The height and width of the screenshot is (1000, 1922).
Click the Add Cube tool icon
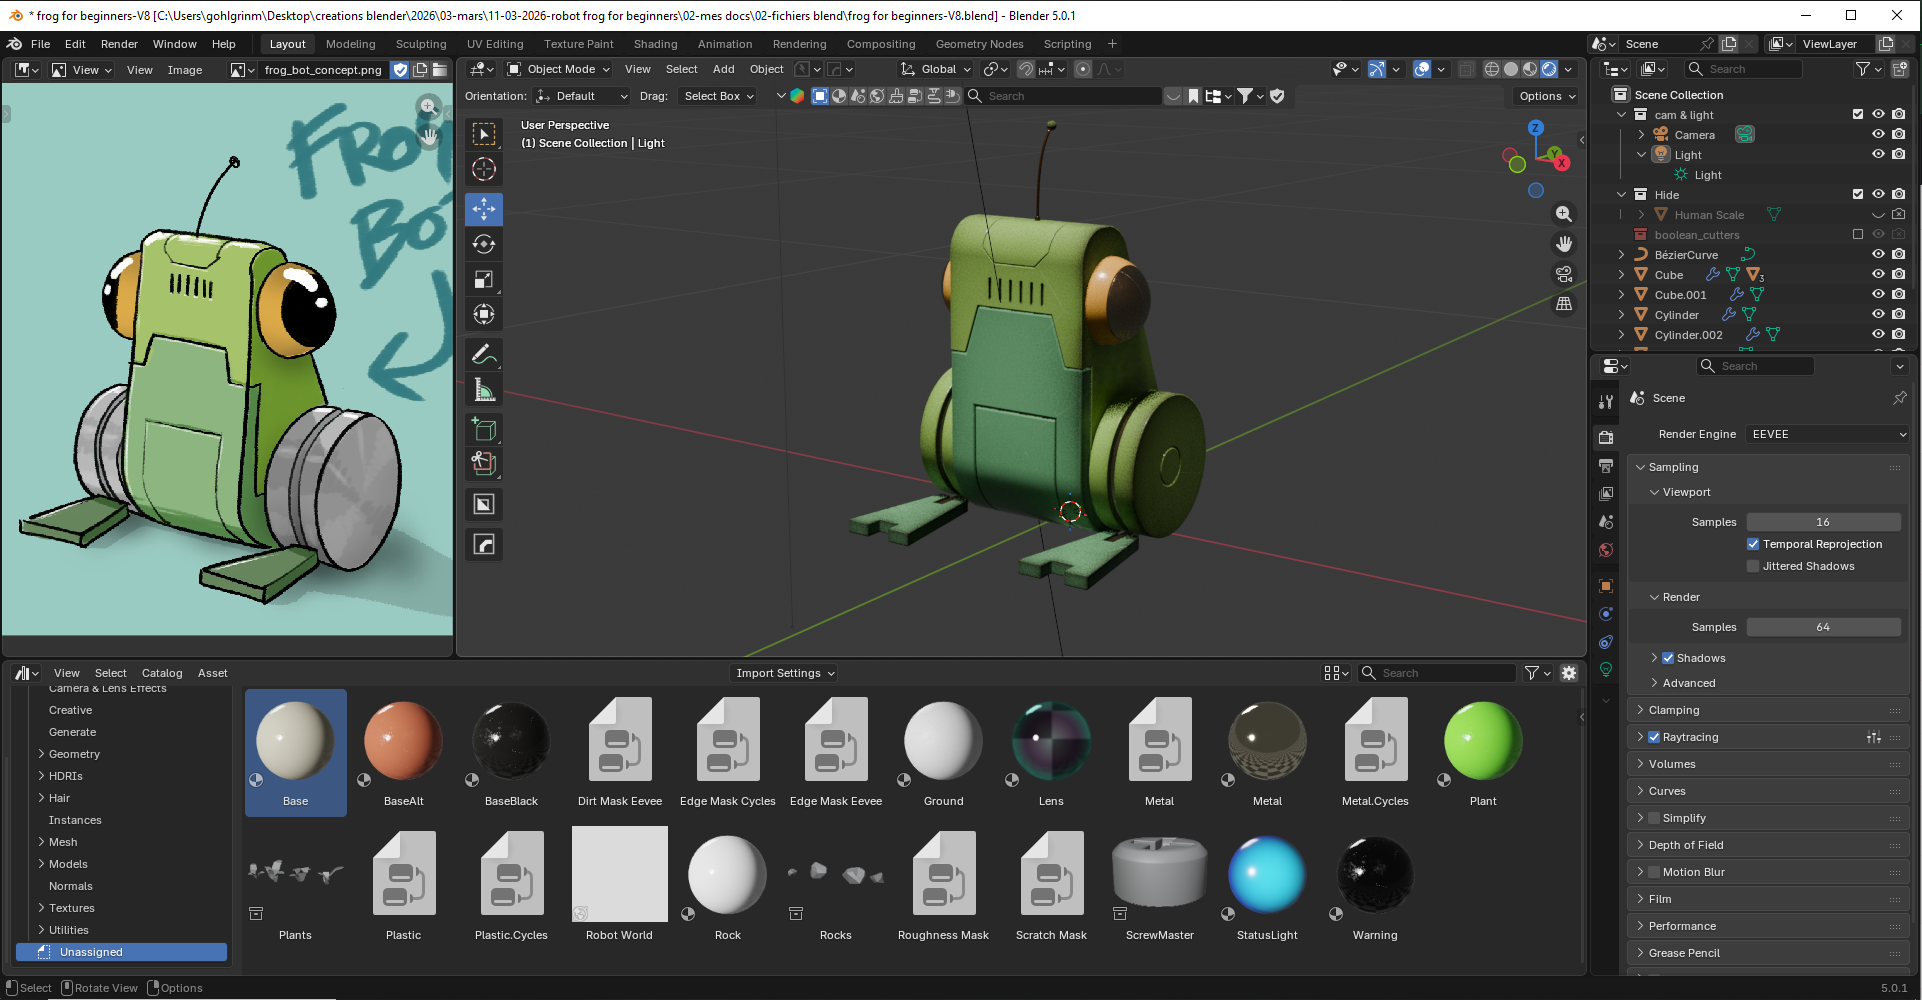coord(484,430)
